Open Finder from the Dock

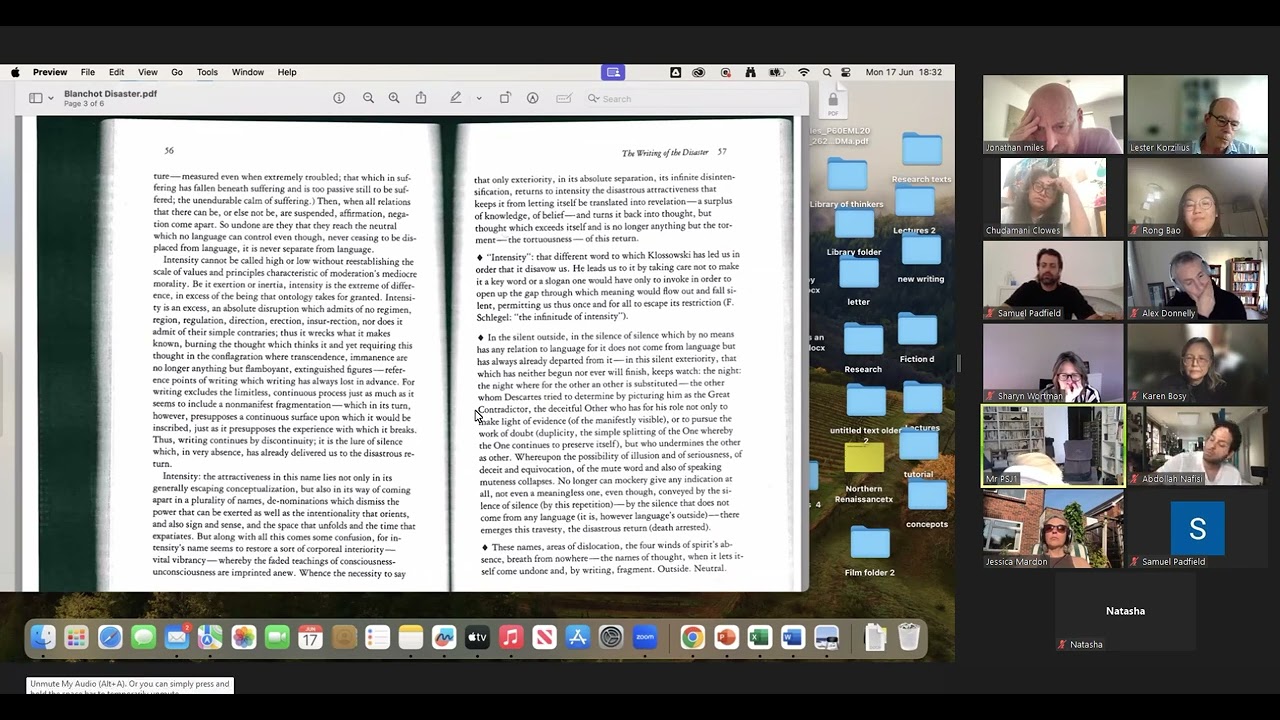pyautogui.click(x=43, y=637)
